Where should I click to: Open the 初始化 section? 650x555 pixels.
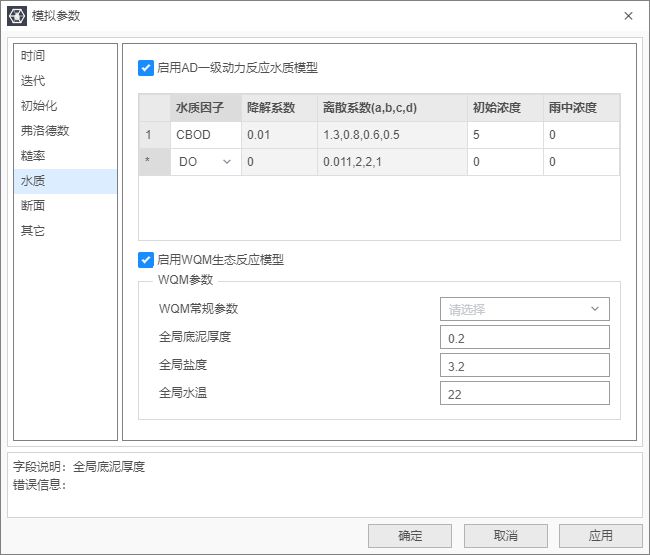coord(39,106)
